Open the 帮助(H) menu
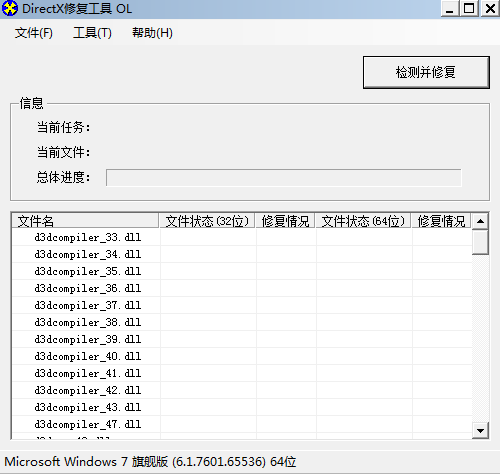The image size is (500, 474). coord(152,33)
